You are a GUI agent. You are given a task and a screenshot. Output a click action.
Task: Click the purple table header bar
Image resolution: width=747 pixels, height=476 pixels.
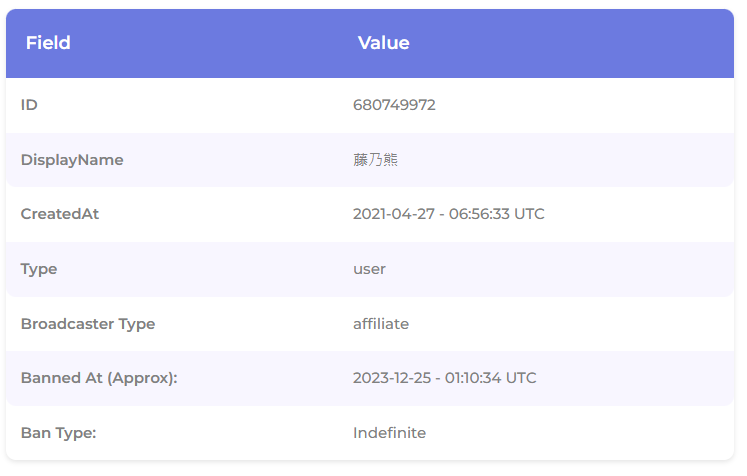pyautogui.click(x=370, y=43)
